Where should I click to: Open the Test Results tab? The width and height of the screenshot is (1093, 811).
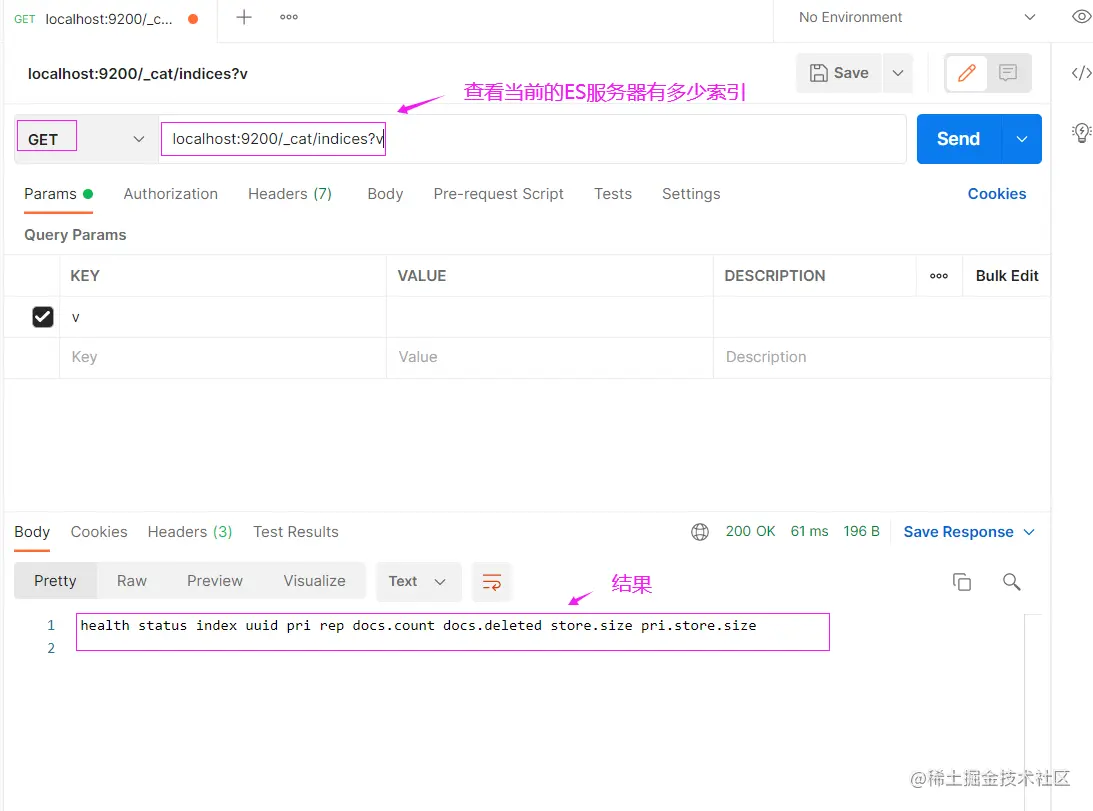click(x=296, y=532)
